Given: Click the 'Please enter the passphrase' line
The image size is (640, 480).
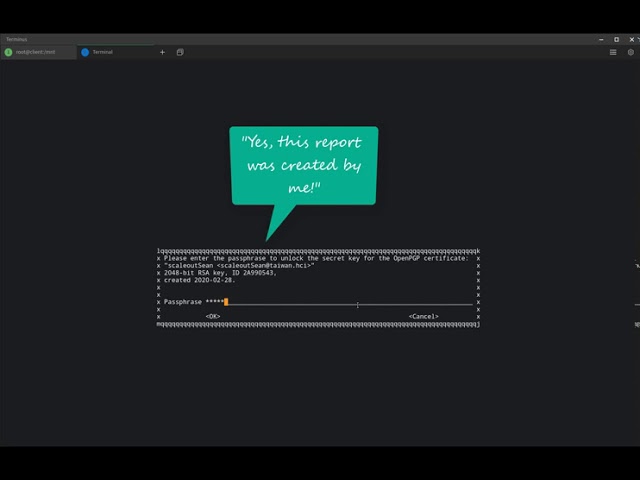Looking at the screenshot, I should point(316,258).
